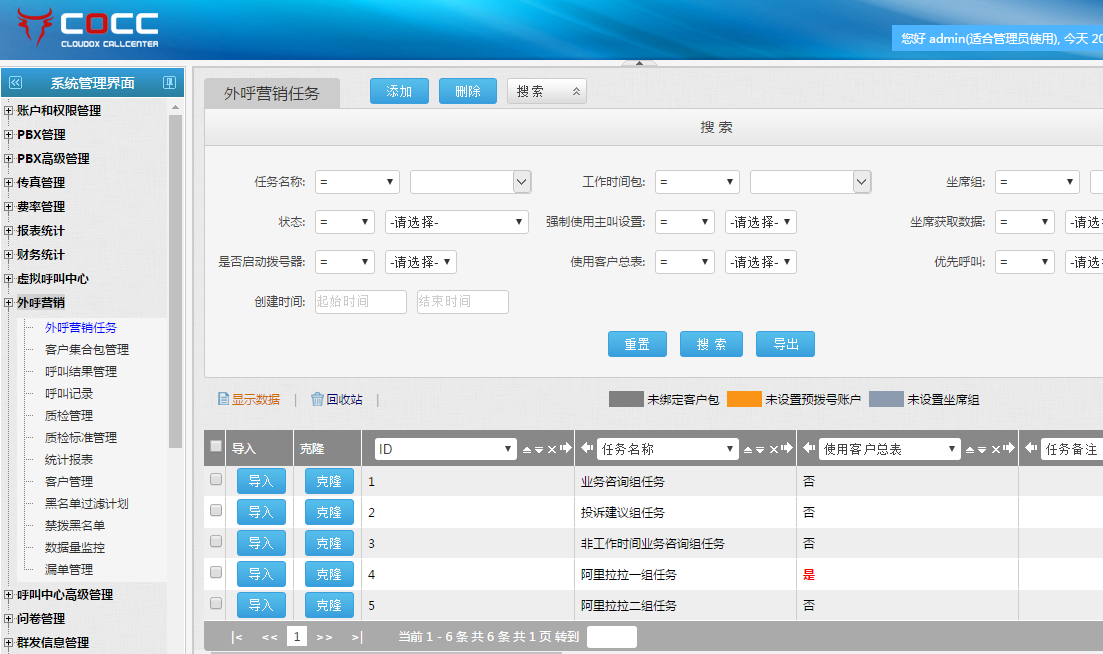Select 客户集合包管理 in the sidebar
The width and height of the screenshot is (1103, 654).
(x=87, y=350)
